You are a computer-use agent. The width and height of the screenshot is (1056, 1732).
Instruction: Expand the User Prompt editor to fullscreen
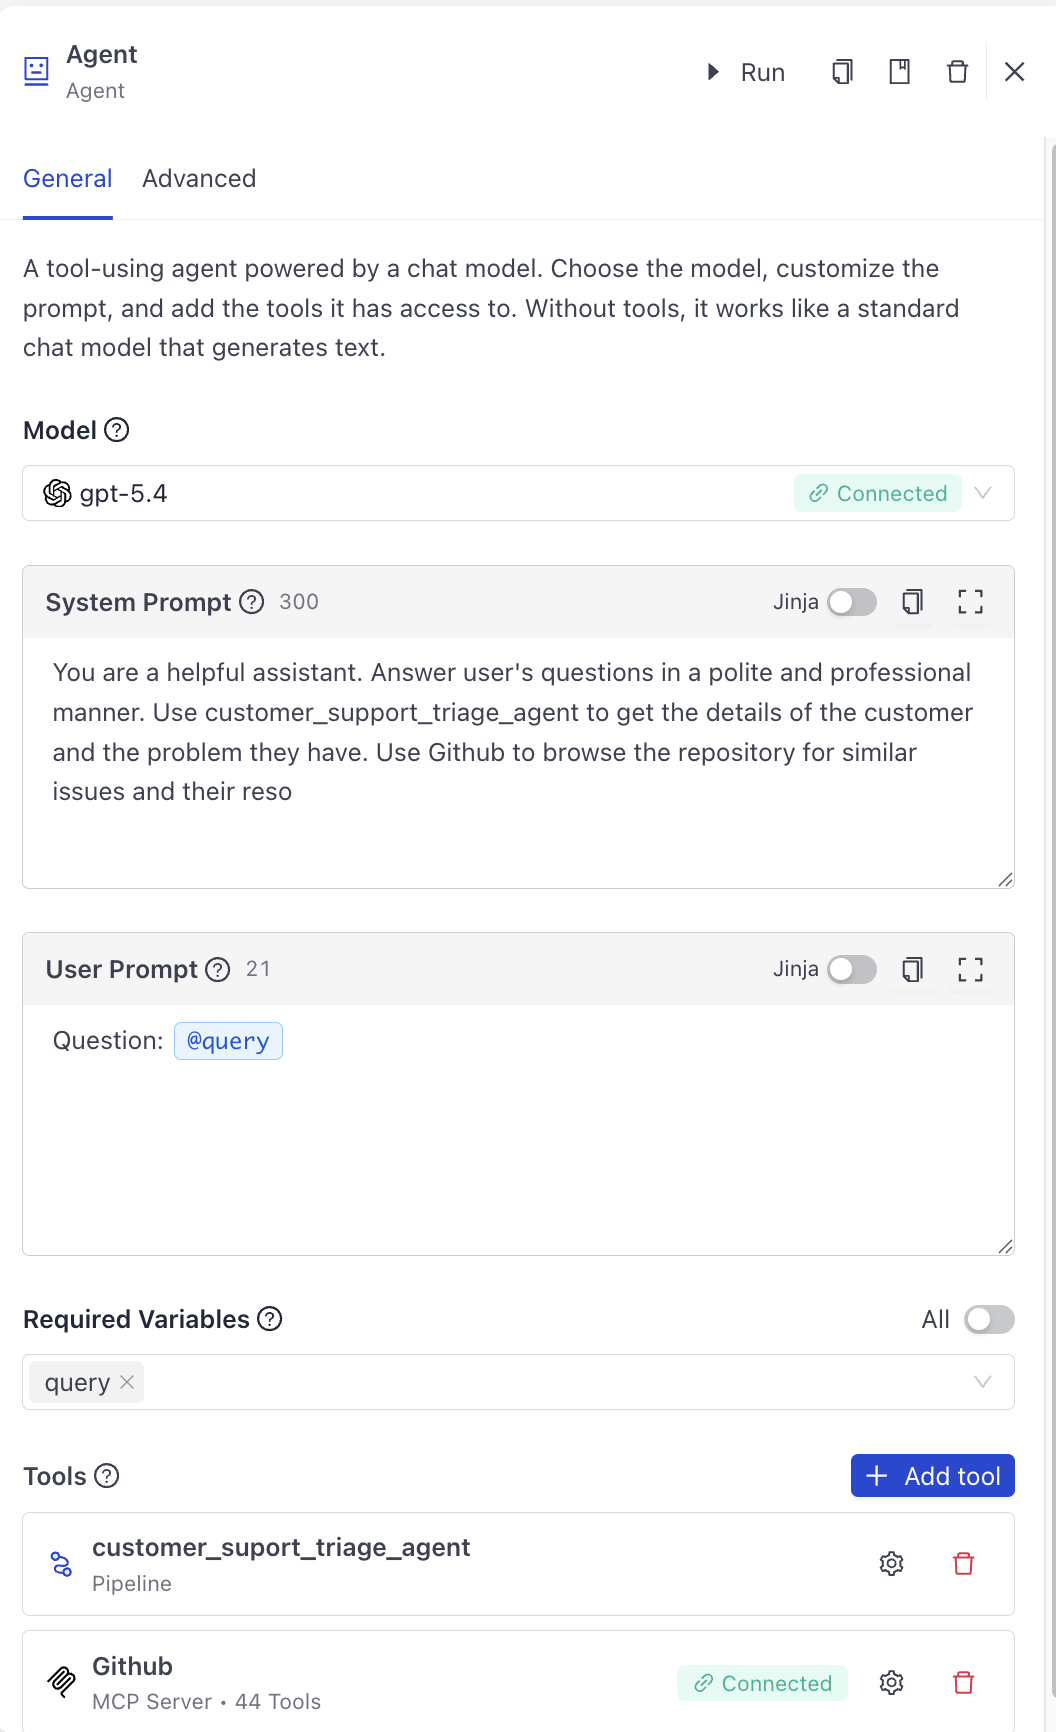[x=969, y=969]
